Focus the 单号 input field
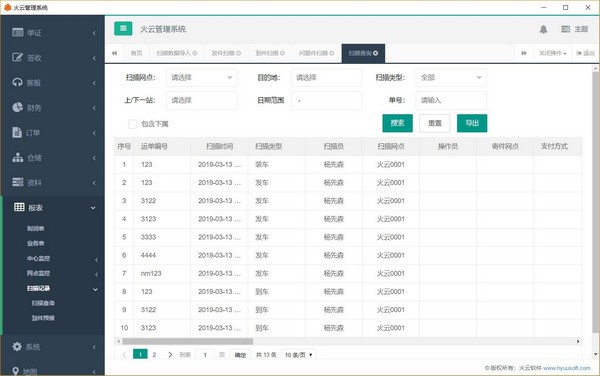The width and height of the screenshot is (600, 376). click(x=451, y=100)
